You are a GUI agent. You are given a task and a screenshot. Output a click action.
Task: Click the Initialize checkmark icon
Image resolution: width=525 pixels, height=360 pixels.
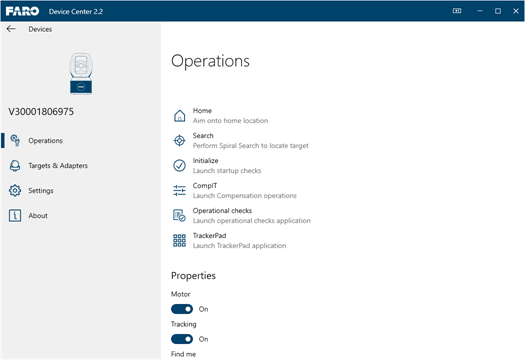[x=179, y=166]
